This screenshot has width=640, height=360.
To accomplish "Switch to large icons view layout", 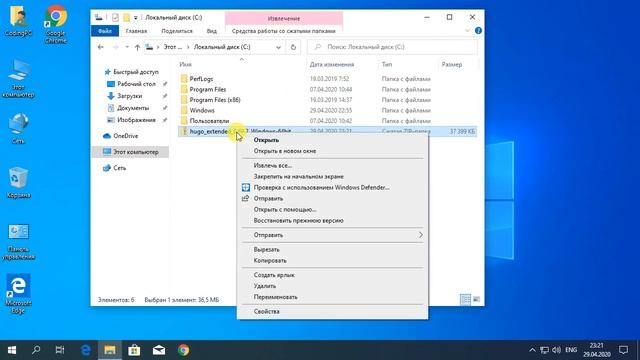I will point(476,300).
